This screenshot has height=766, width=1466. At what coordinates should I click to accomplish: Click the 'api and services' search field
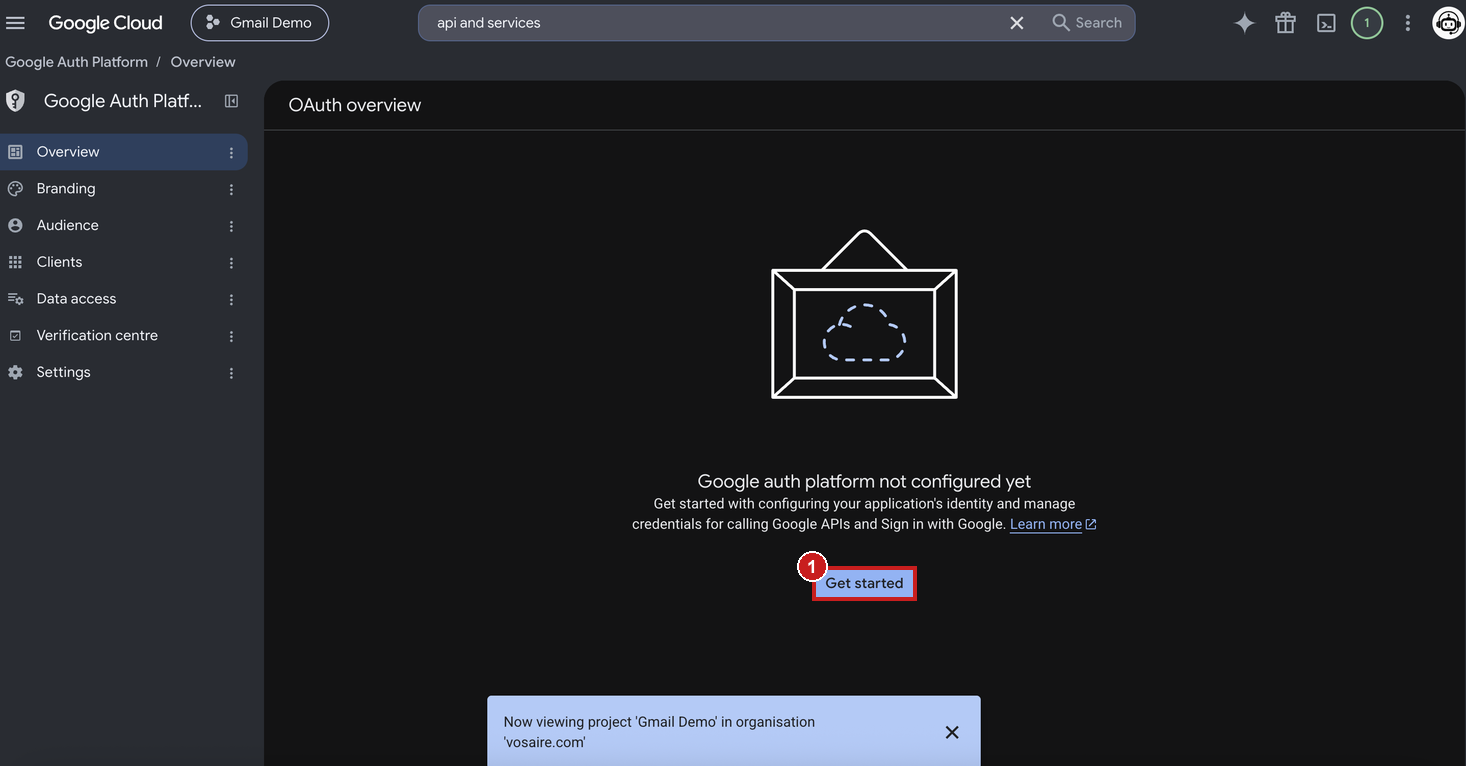pos(715,23)
